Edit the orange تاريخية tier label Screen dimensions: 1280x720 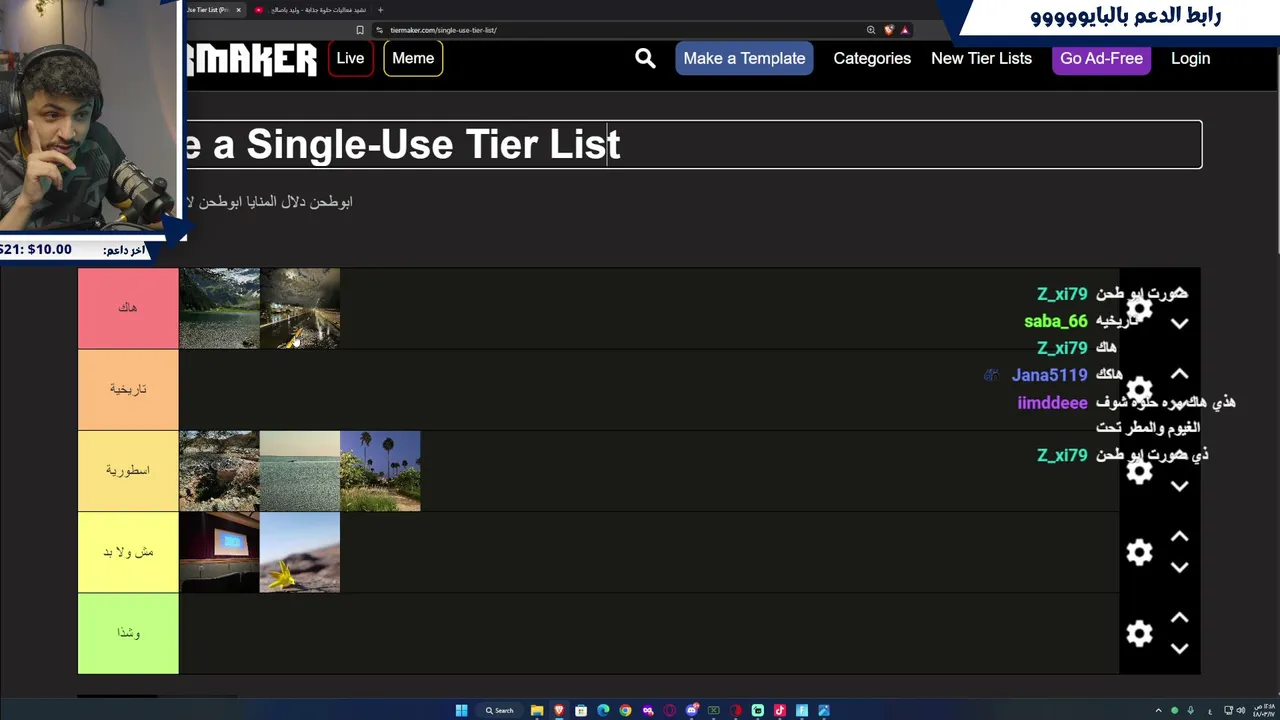coord(128,389)
